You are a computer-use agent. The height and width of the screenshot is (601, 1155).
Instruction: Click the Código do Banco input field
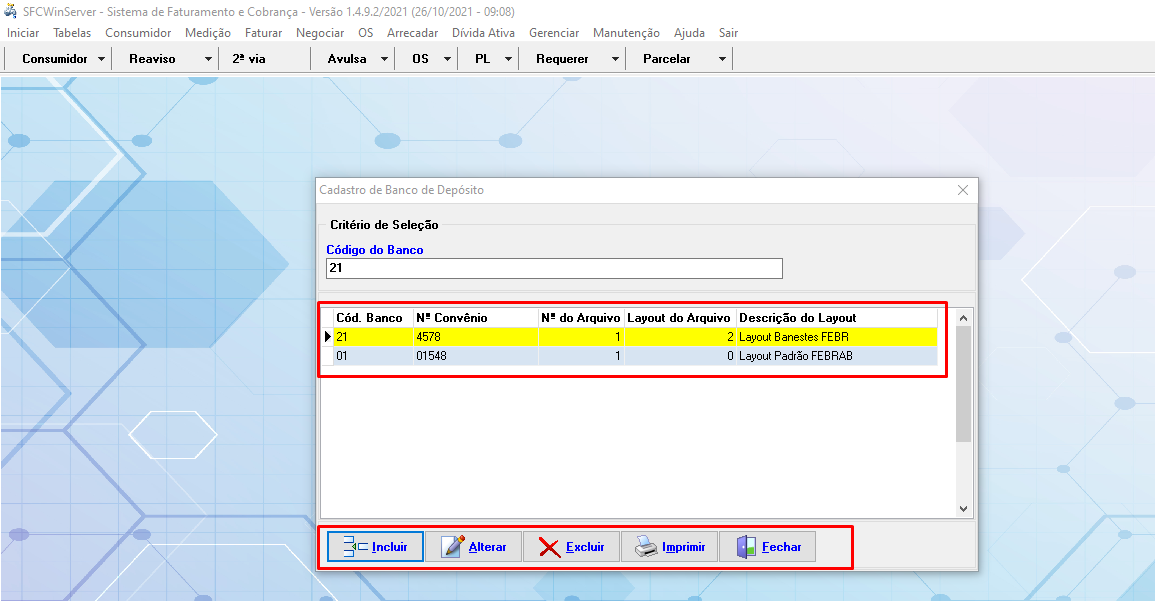tap(554, 268)
